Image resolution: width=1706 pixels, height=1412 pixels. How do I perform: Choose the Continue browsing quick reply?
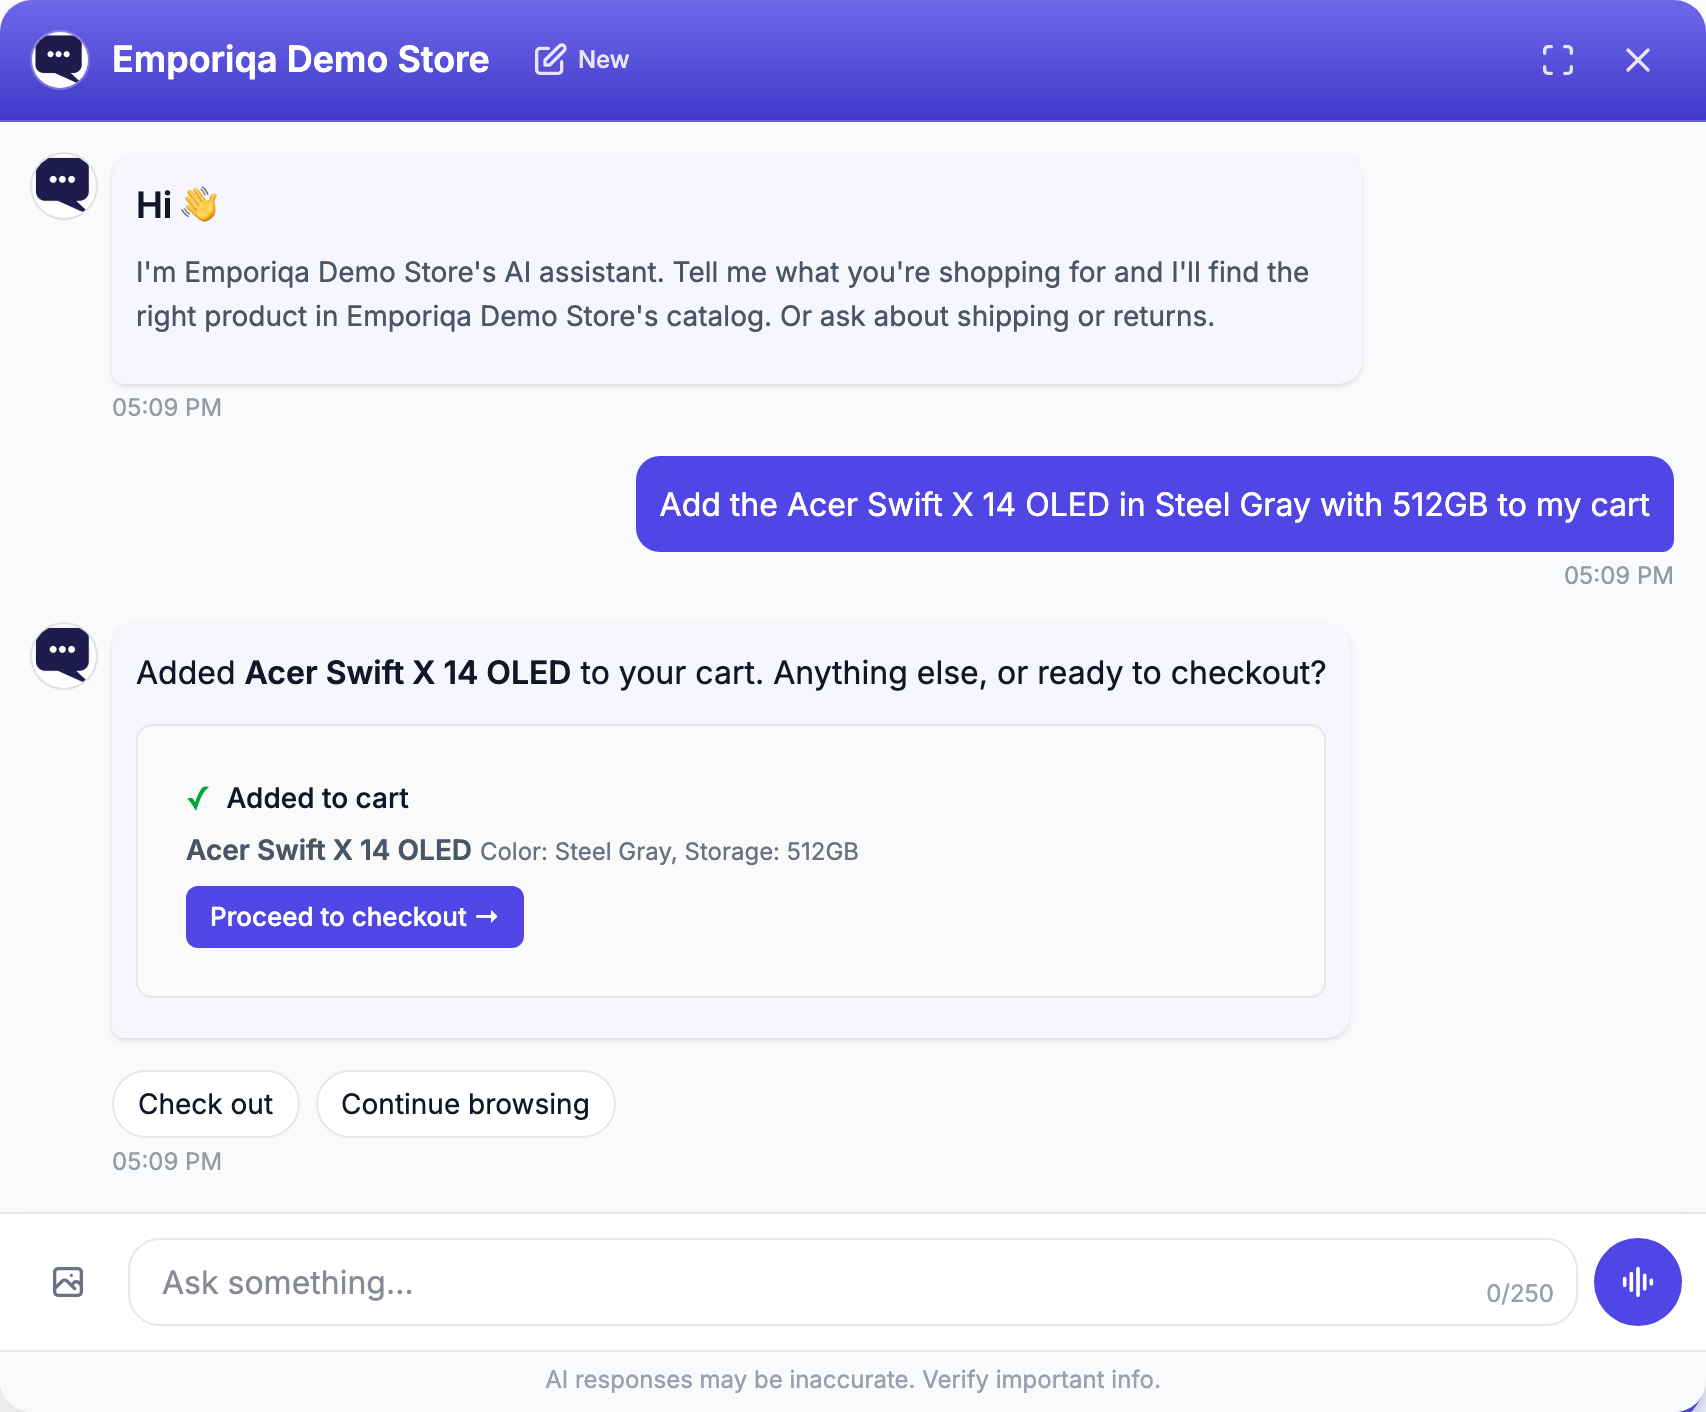click(x=465, y=1104)
